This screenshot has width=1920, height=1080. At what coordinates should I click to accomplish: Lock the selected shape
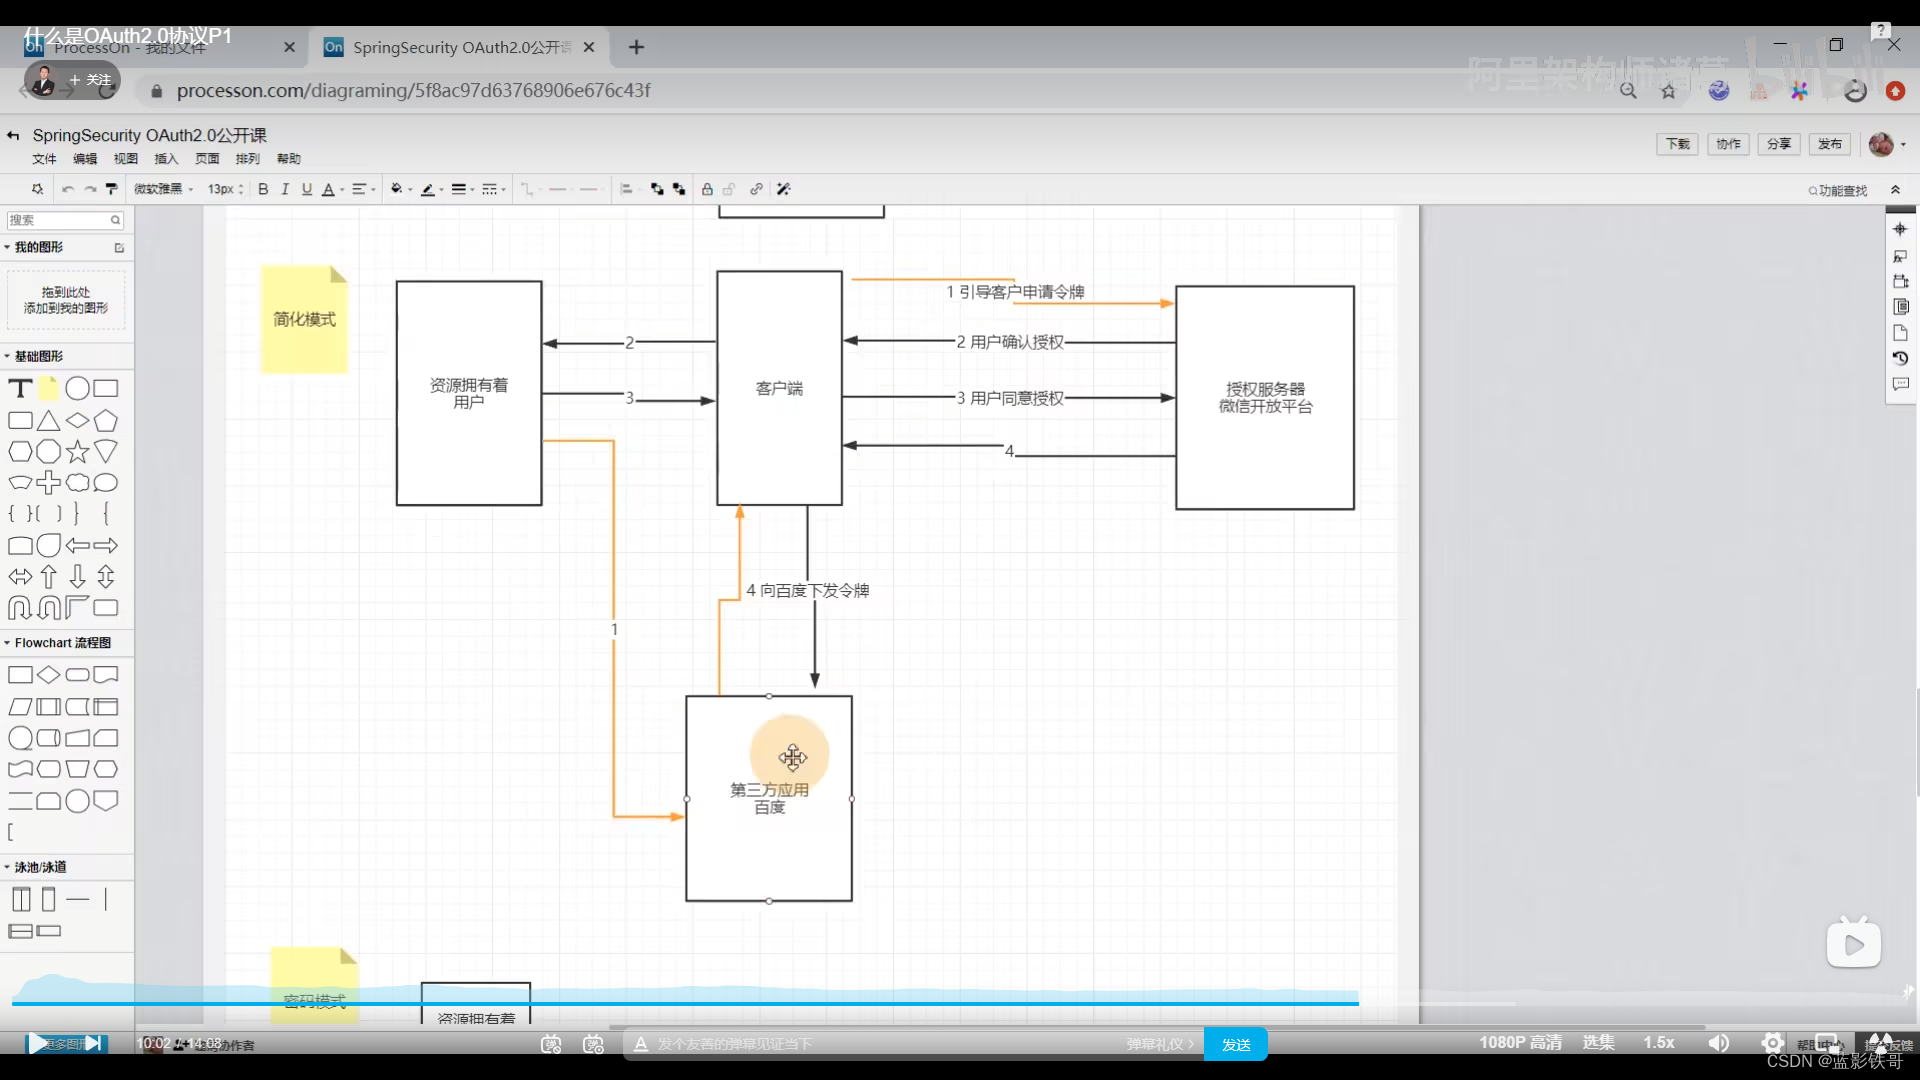pos(707,189)
